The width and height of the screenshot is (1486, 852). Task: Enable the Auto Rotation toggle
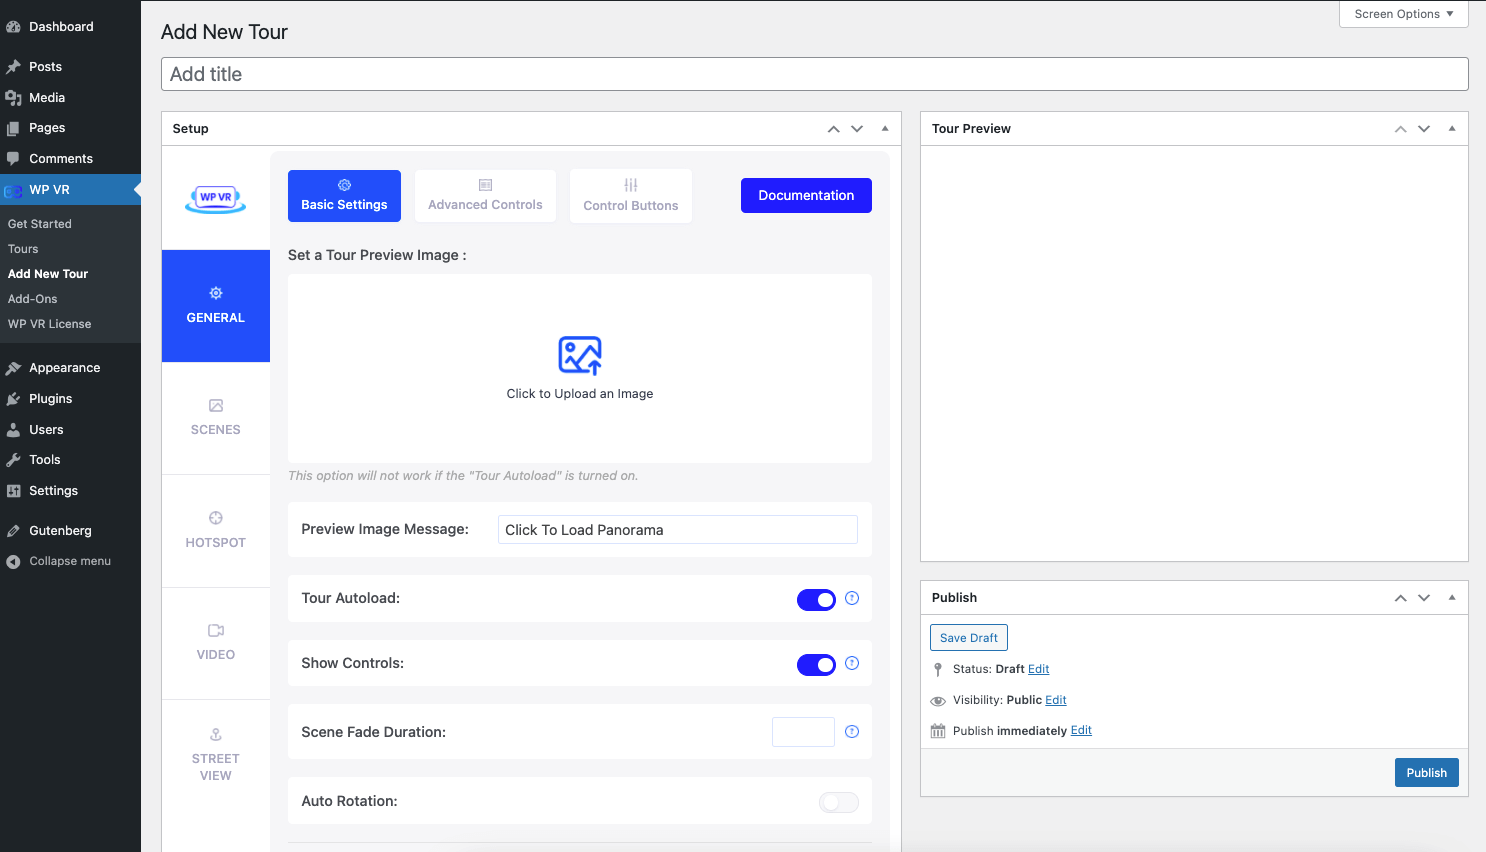(x=838, y=802)
